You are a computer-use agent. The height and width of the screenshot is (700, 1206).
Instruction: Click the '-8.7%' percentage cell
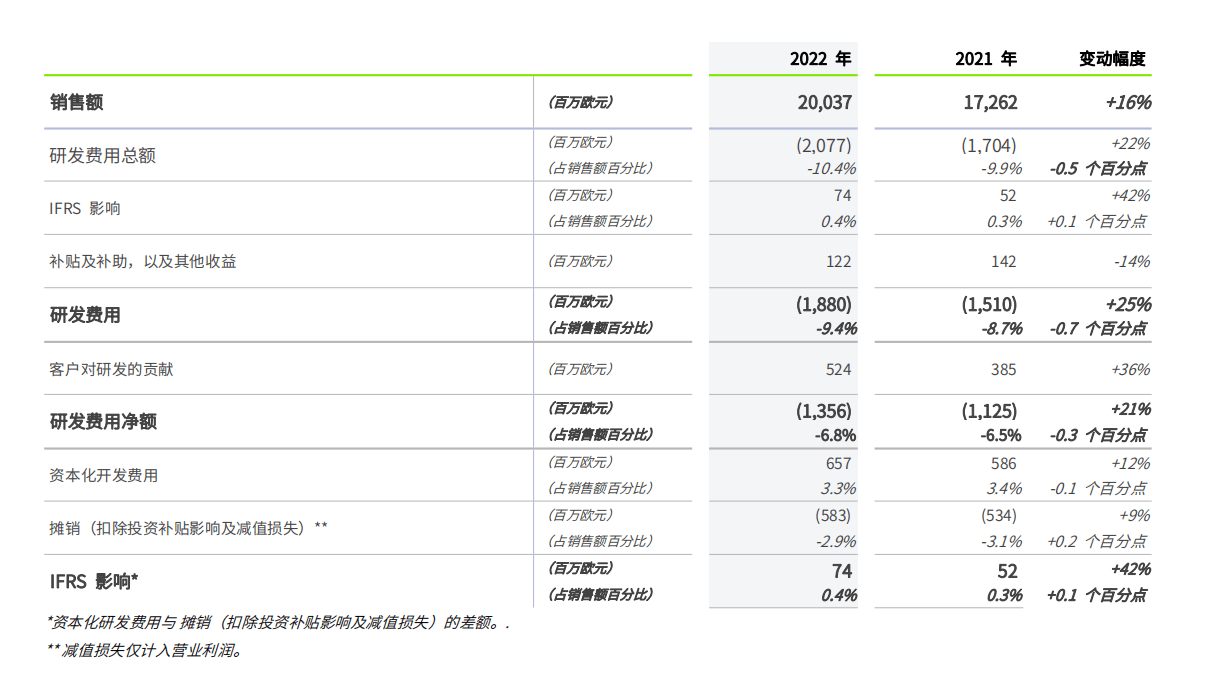point(1001,329)
